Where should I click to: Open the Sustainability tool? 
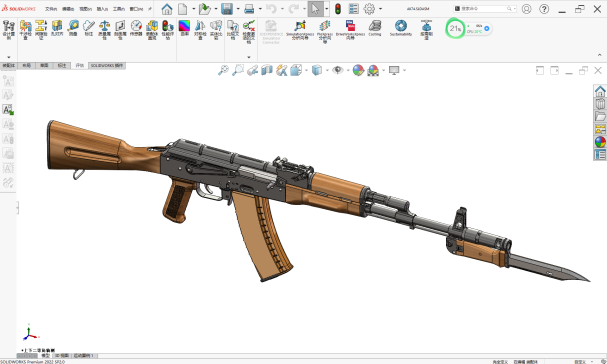click(x=401, y=28)
